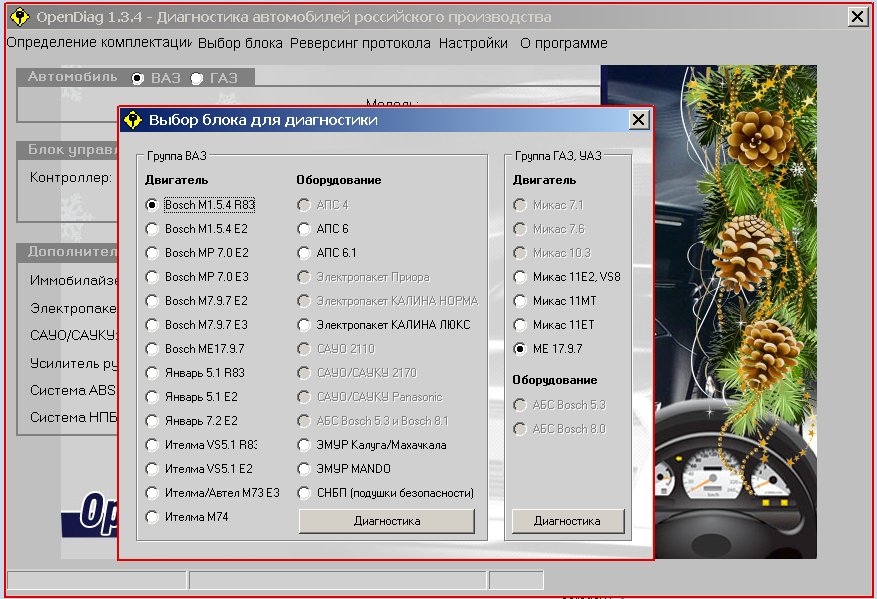Open the Выбор блока menu
This screenshot has height=599, width=877.
click(241, 43)
